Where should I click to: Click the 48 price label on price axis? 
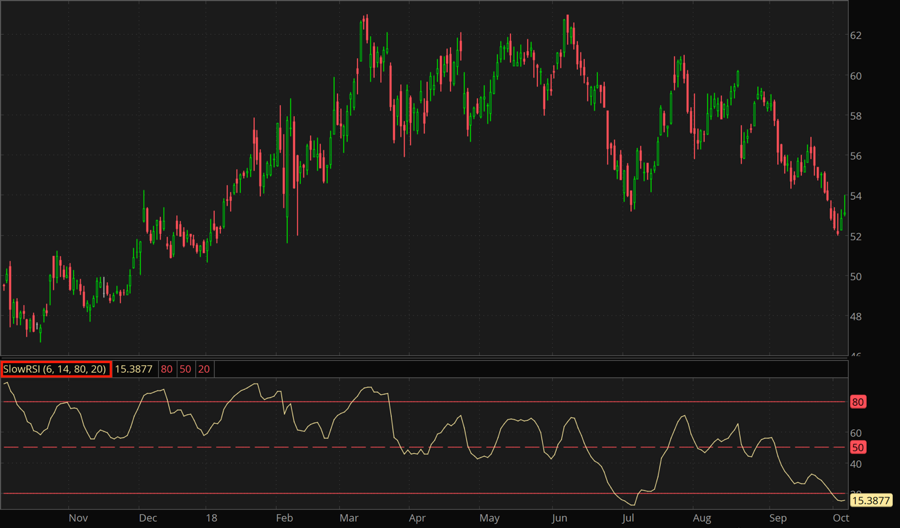pos(856,317)
